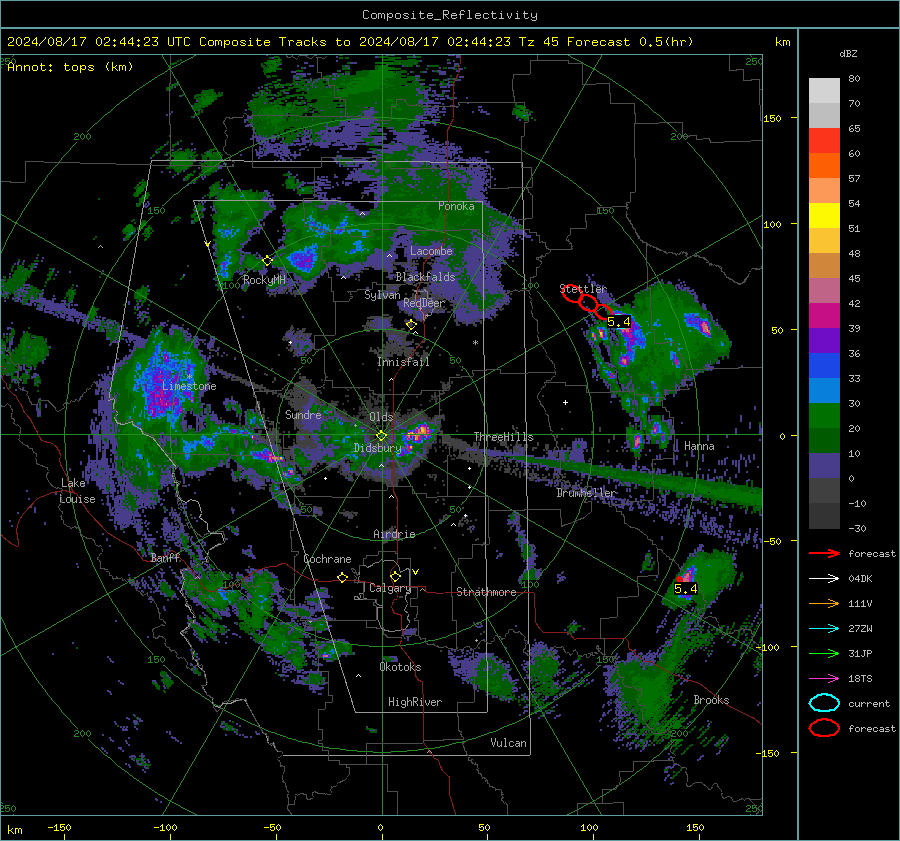The image size is (900, 841).
Task: Click the Strathmore label
Action: point(486,592)
